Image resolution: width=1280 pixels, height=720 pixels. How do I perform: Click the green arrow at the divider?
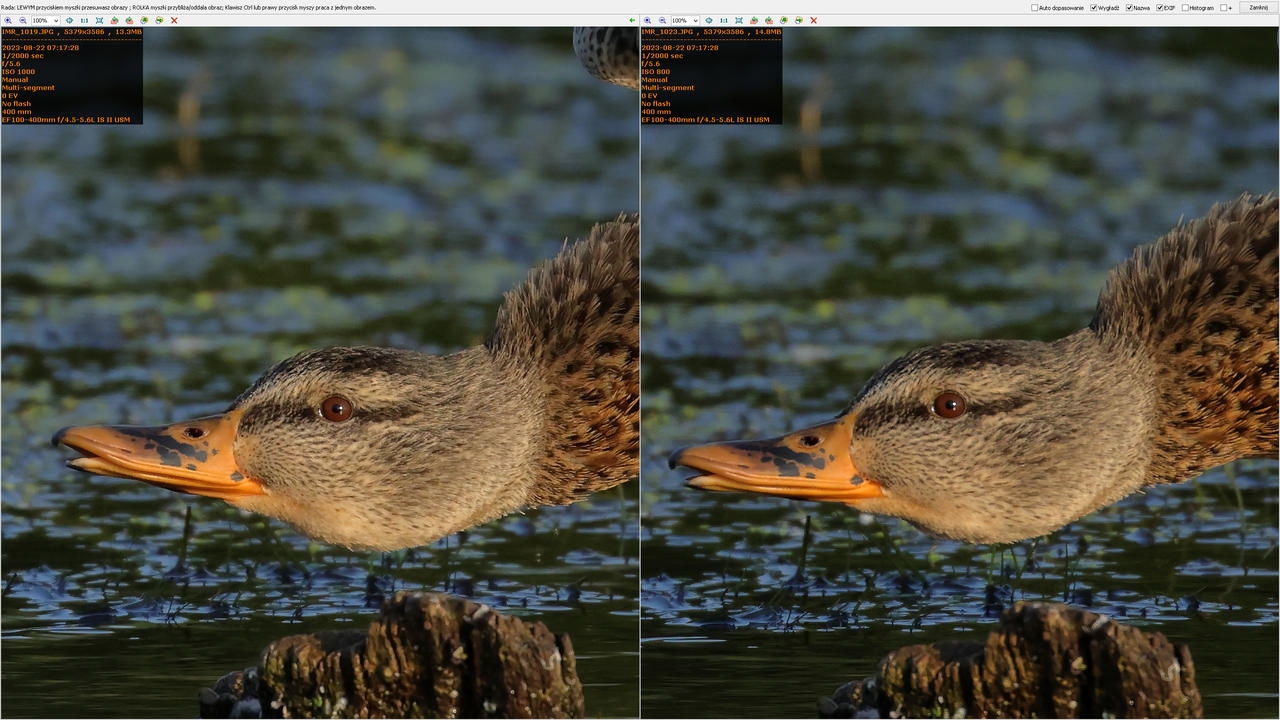632,20
